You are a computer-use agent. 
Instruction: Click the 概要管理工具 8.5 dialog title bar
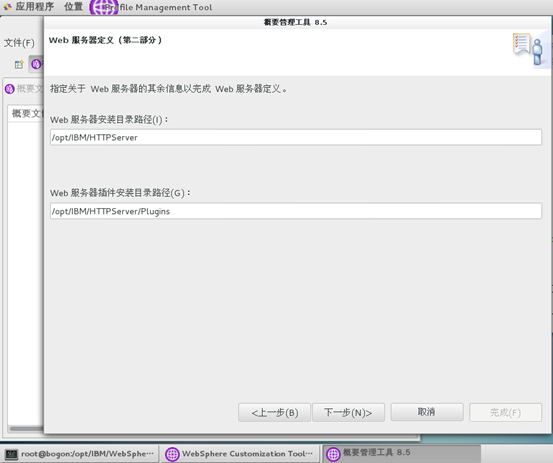(296, 22)
